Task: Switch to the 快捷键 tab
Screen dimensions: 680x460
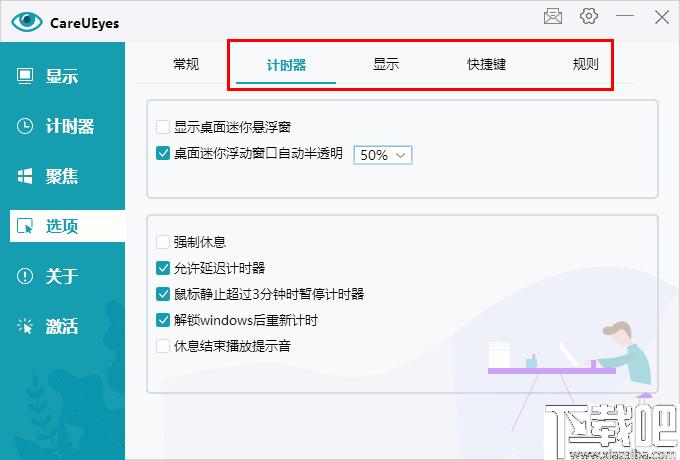Action: (x=486, y=64)
